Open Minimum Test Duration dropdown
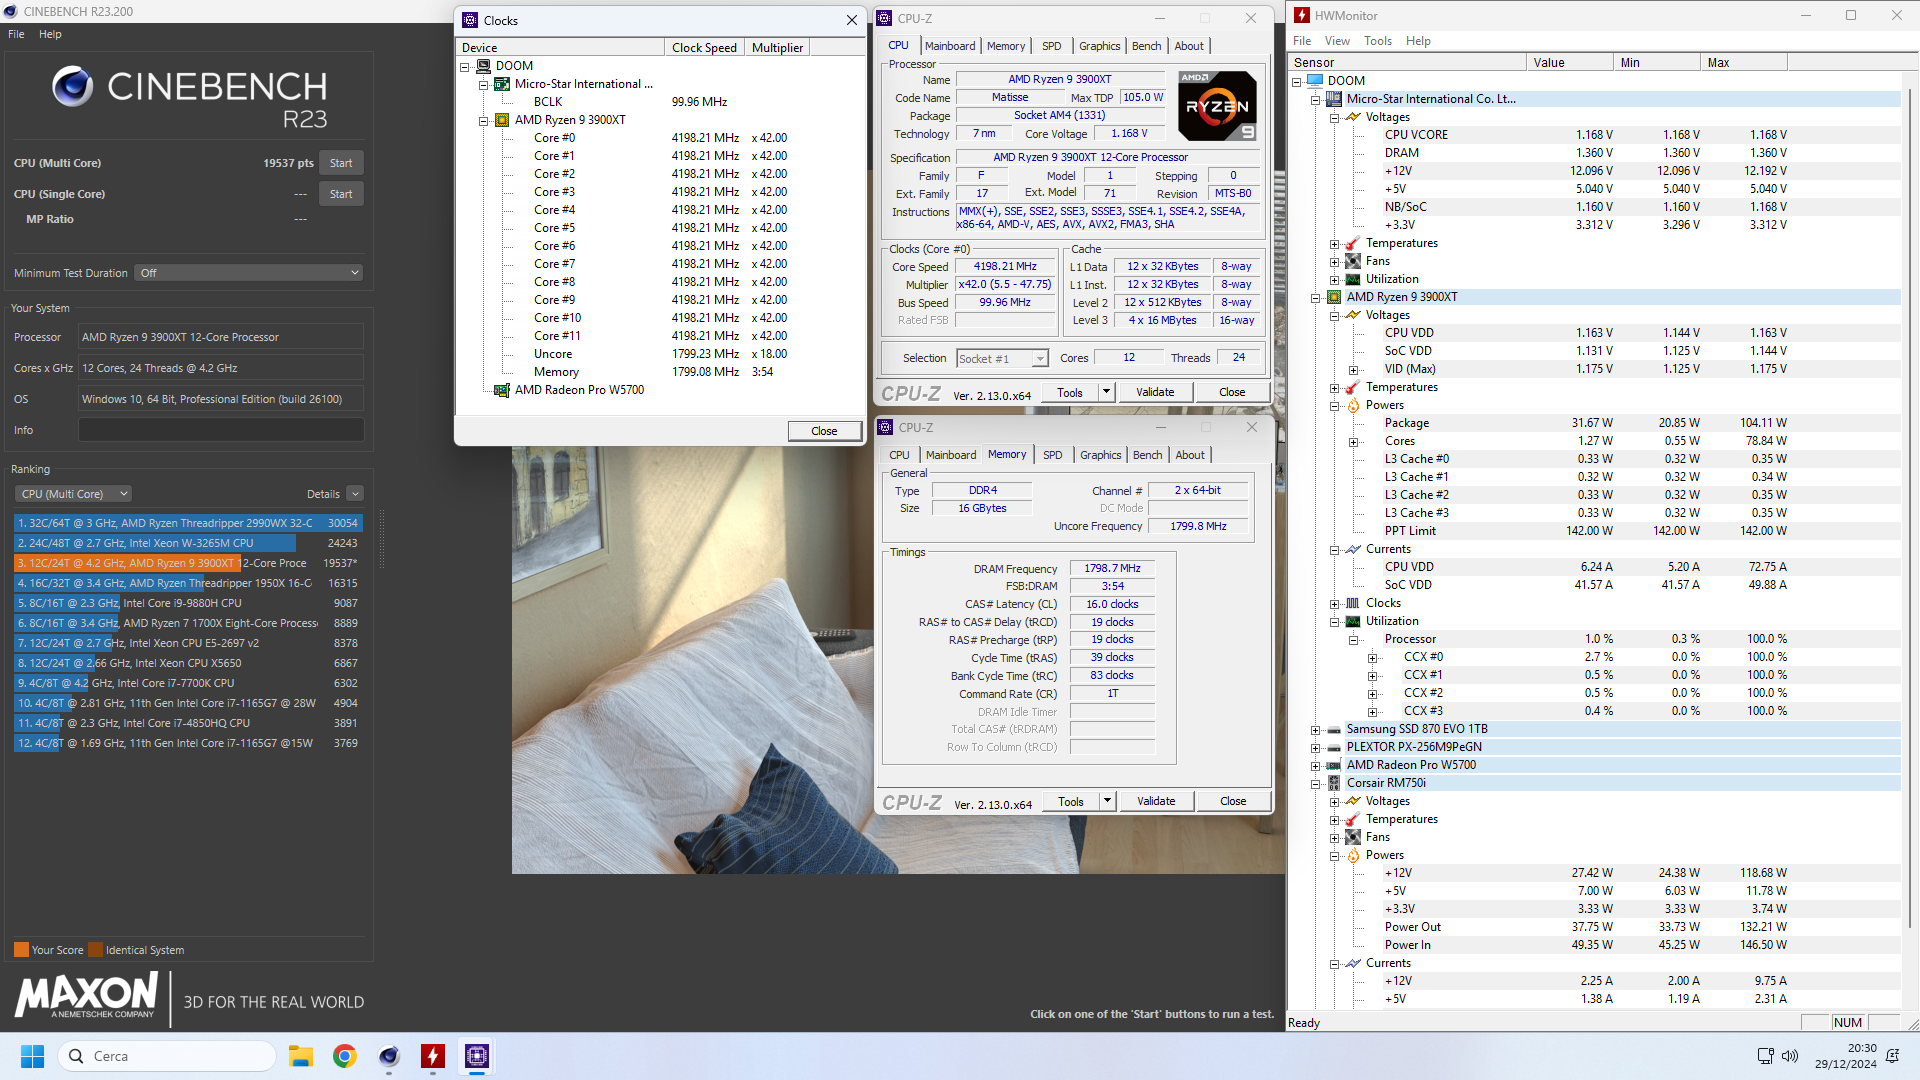 tap(248, 273)
